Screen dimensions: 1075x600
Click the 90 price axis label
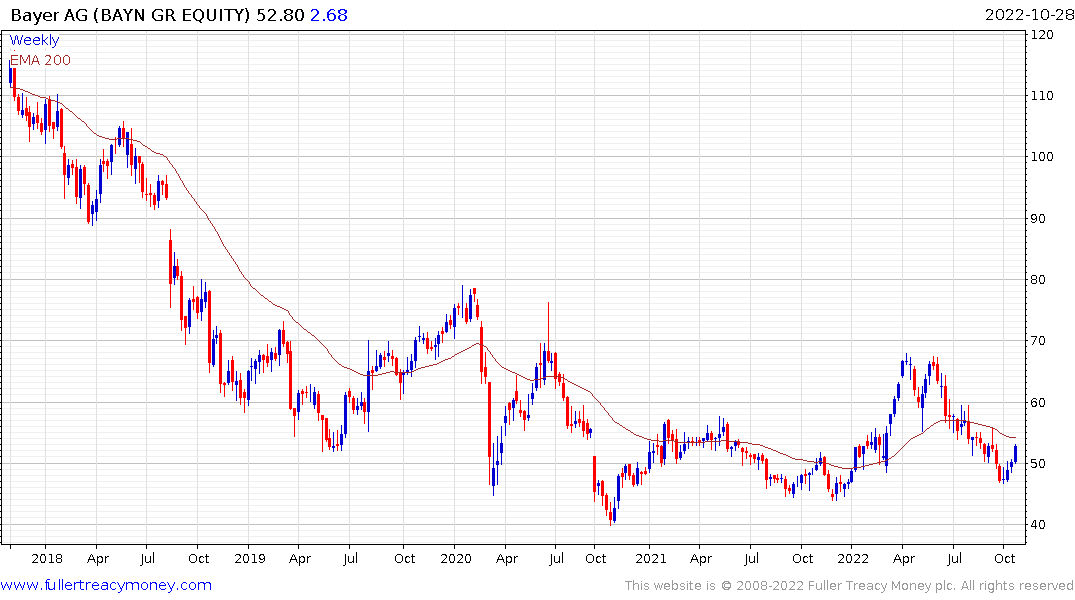pyautogui.click(x=1038, y=219)
